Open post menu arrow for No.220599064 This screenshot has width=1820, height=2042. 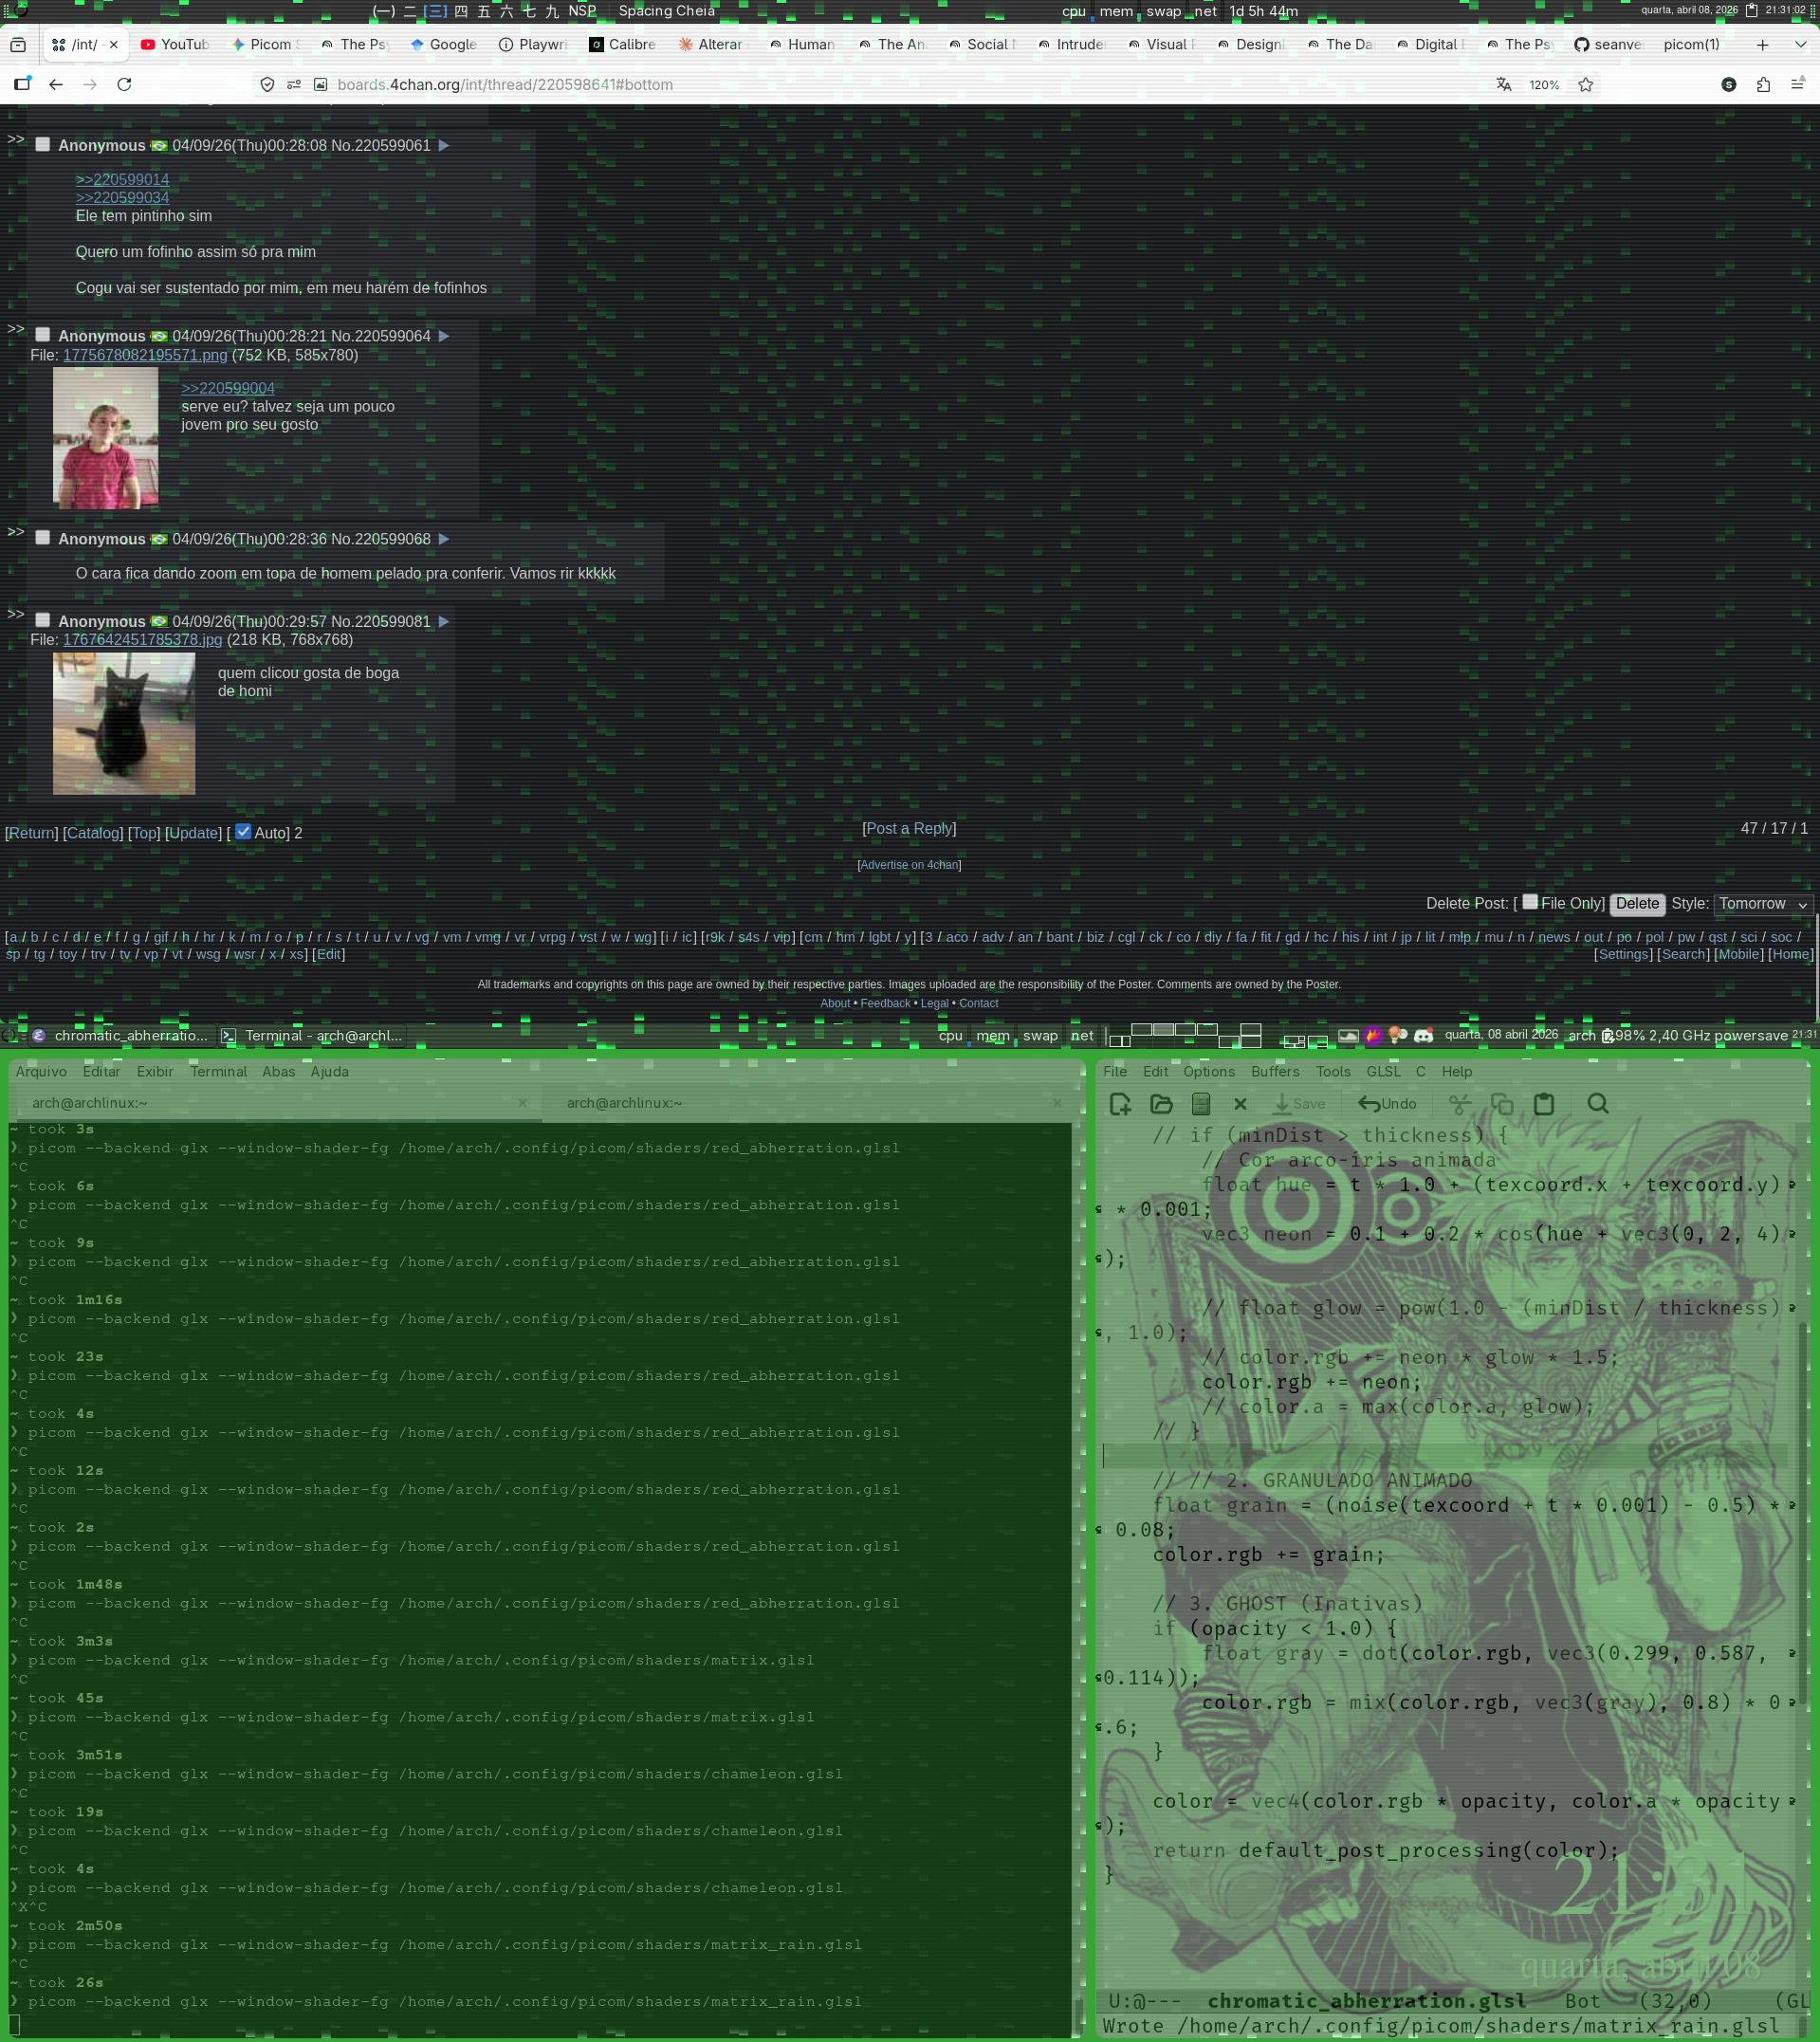click(444, 336)
